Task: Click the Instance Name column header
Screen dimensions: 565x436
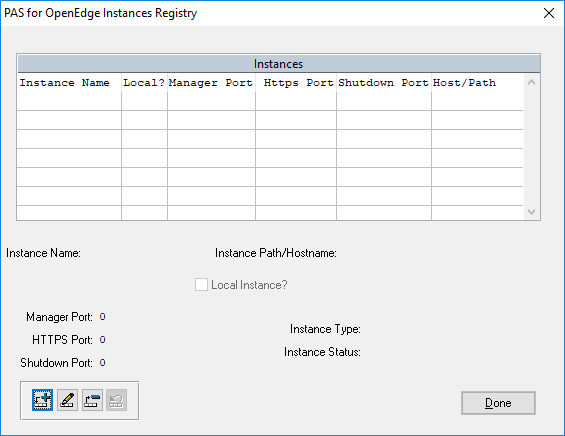Action: coord(68,83)
